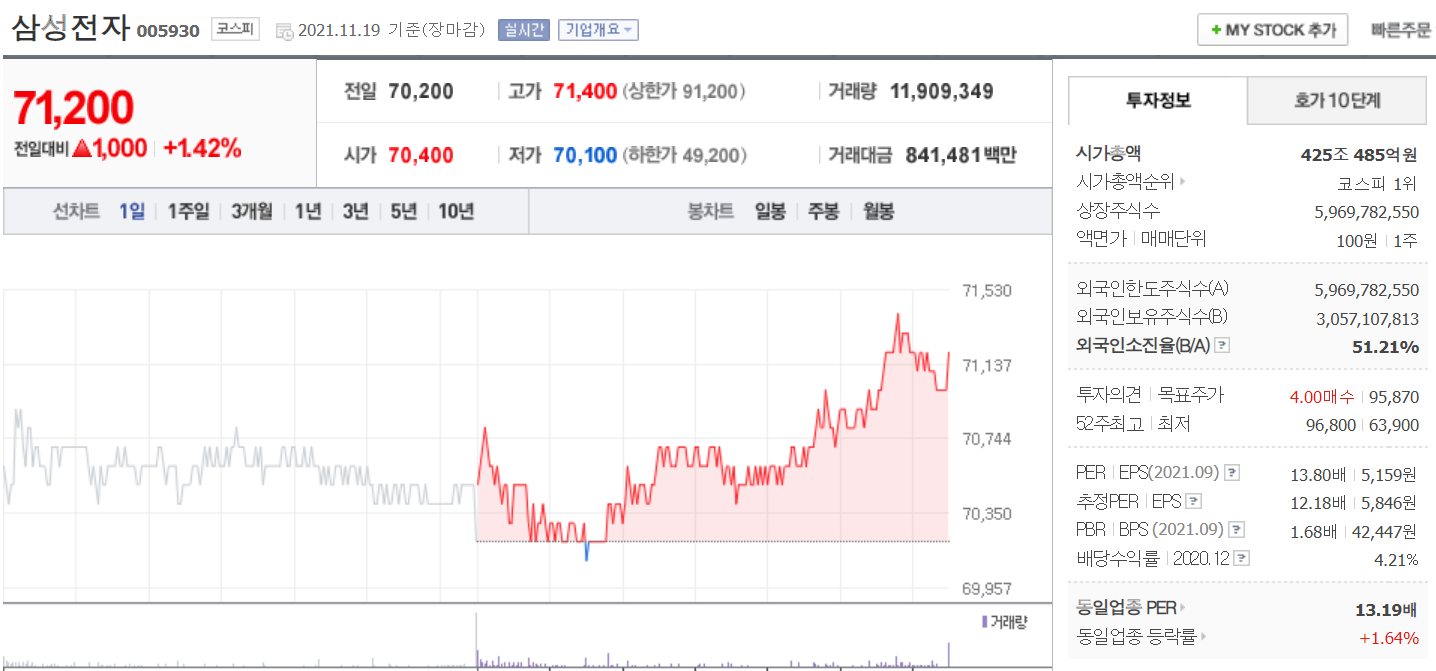Click arrow next to 동일업종 등락률
This screenshot has height=671, width=1436.
[x=1203, y=636]
